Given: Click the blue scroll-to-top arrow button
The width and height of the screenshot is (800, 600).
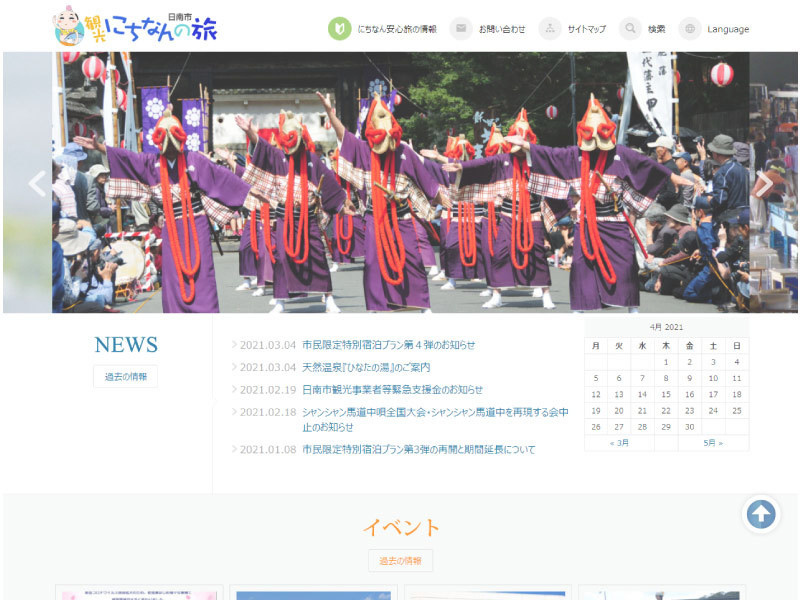Looking at the screenshot, I should (x=761, y=515).
